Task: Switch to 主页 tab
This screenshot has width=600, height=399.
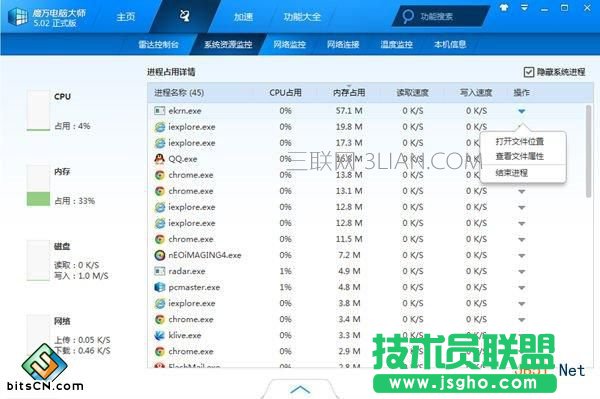Action: (126, 17)
